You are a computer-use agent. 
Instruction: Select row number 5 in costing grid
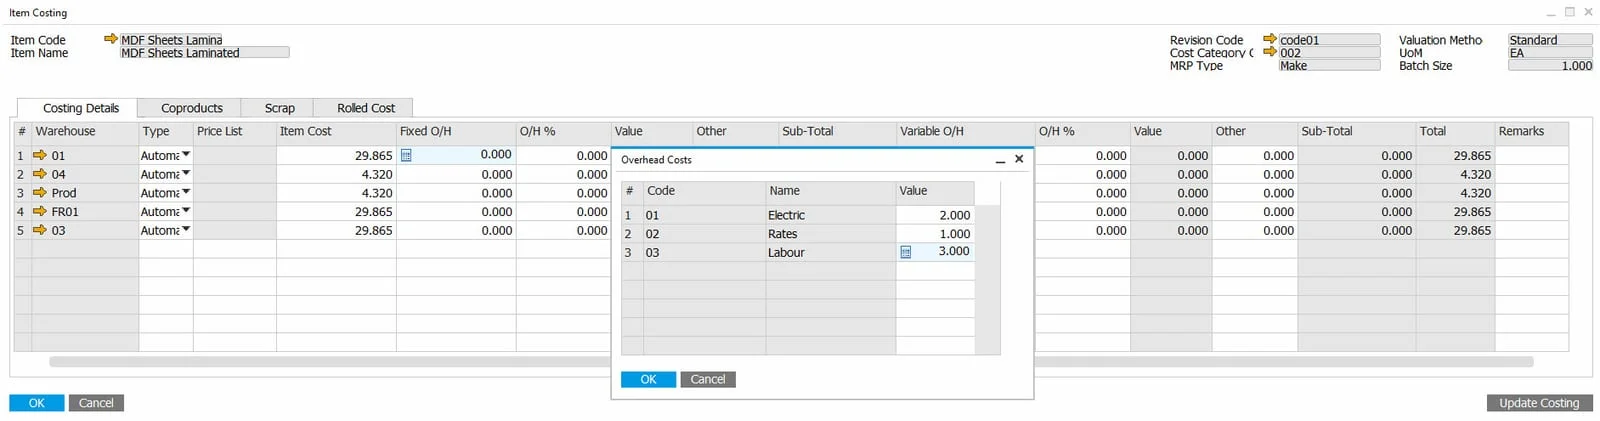tap(22, 230)
